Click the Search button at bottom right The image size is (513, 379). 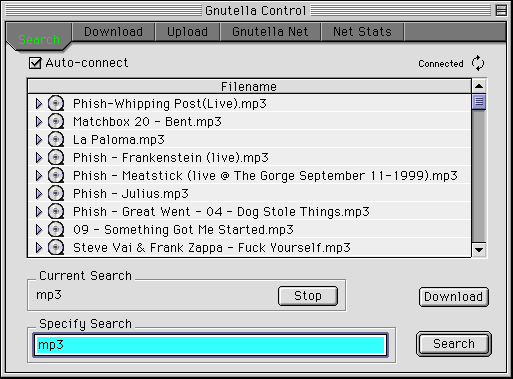tap(454, 344)
